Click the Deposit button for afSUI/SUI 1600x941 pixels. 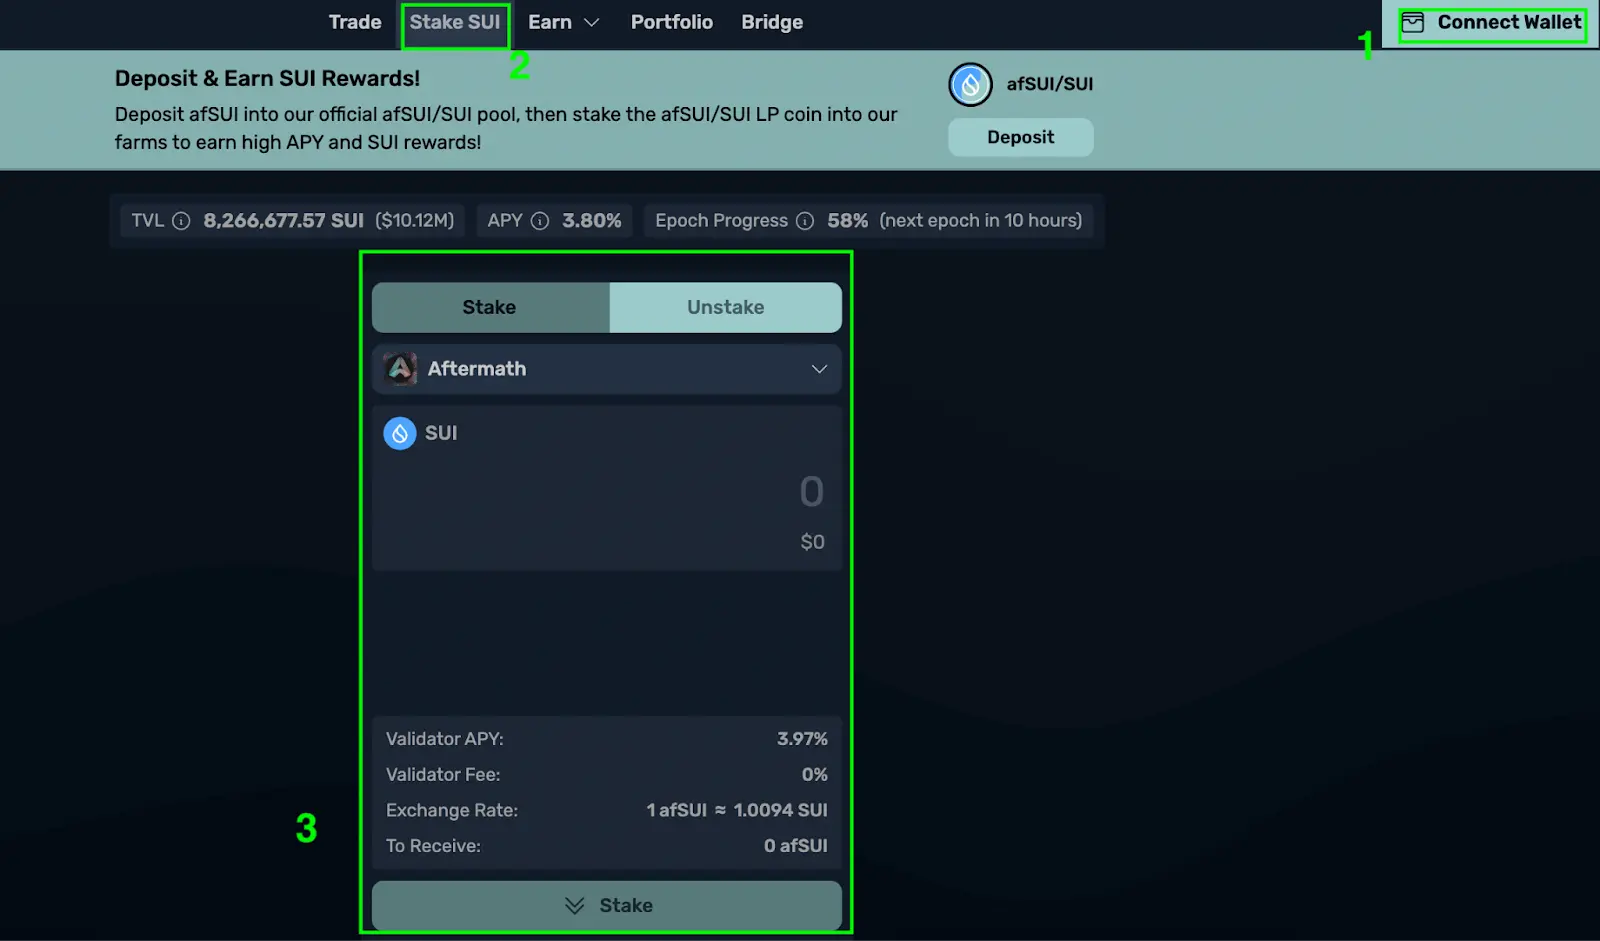[x=1021, y=137]
